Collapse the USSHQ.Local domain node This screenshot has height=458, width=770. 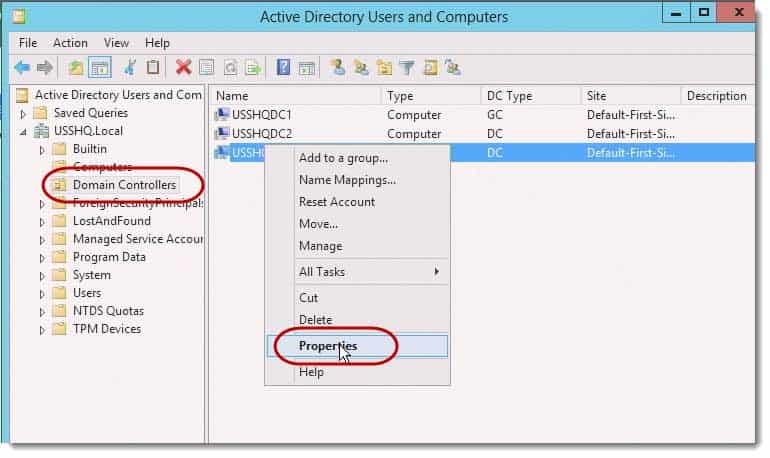point(23,132)
